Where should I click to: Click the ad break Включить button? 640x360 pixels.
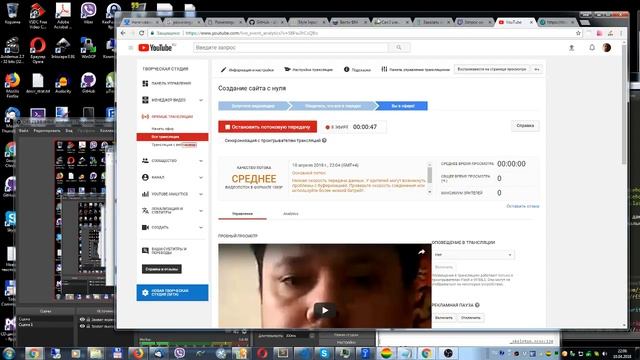point(444,318)
